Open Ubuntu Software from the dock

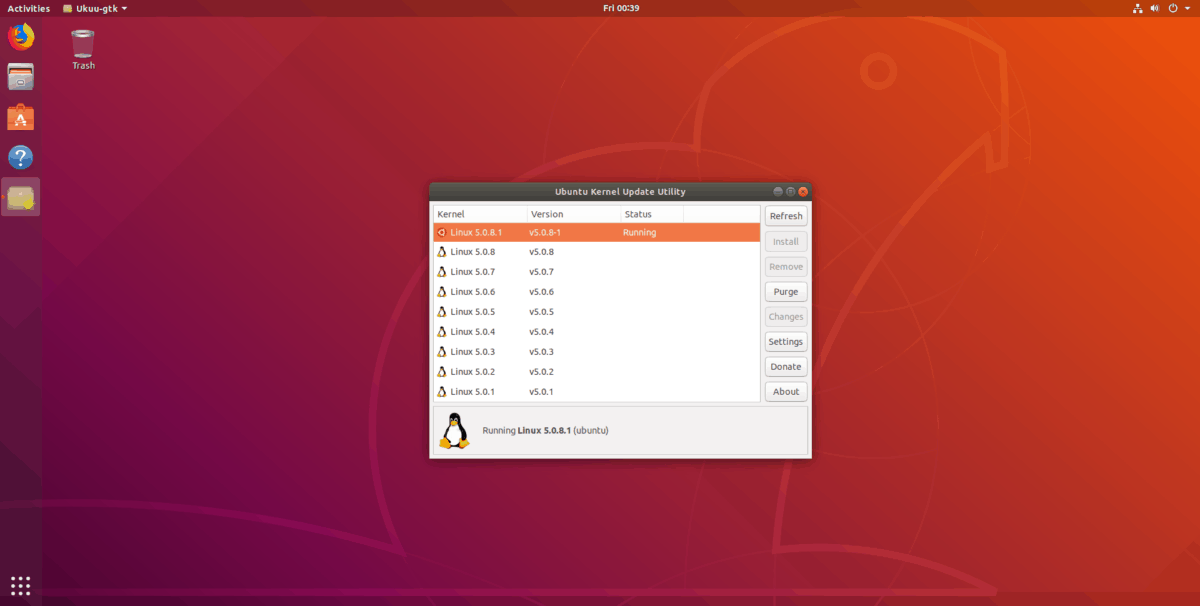[x=20, y=117]
